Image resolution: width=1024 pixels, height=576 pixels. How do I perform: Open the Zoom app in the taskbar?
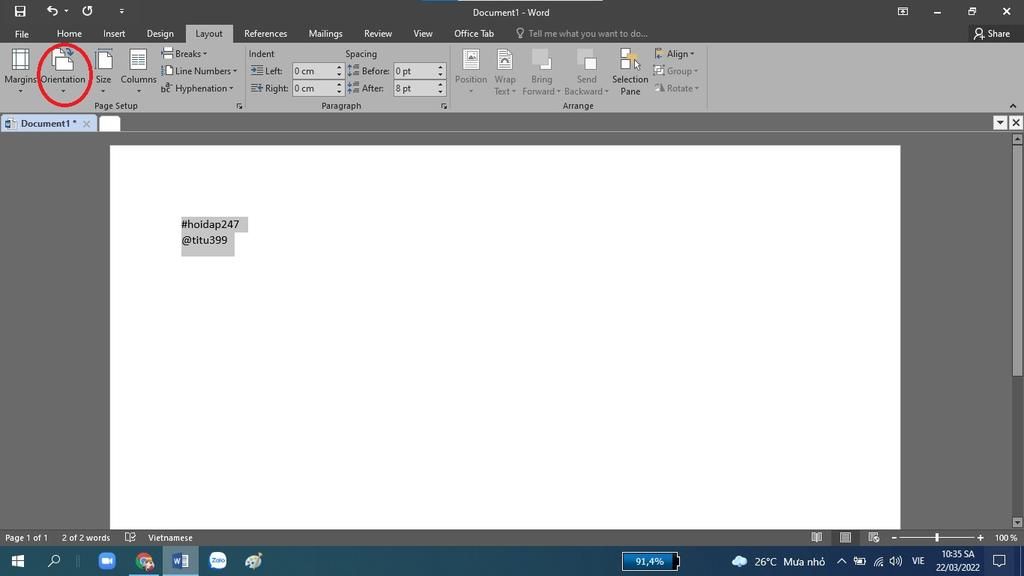pyautogui.click(x=106, y=561)
